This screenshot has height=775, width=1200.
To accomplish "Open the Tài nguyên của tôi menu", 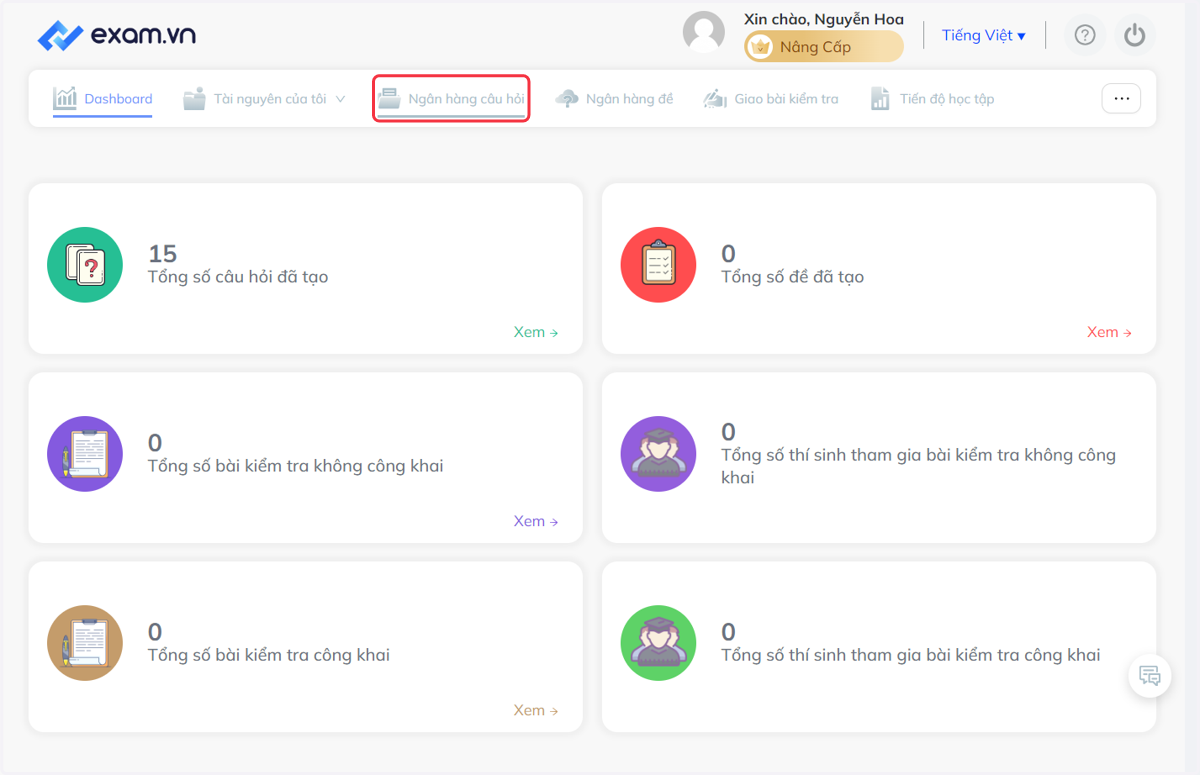I will (x=265, y=99).
